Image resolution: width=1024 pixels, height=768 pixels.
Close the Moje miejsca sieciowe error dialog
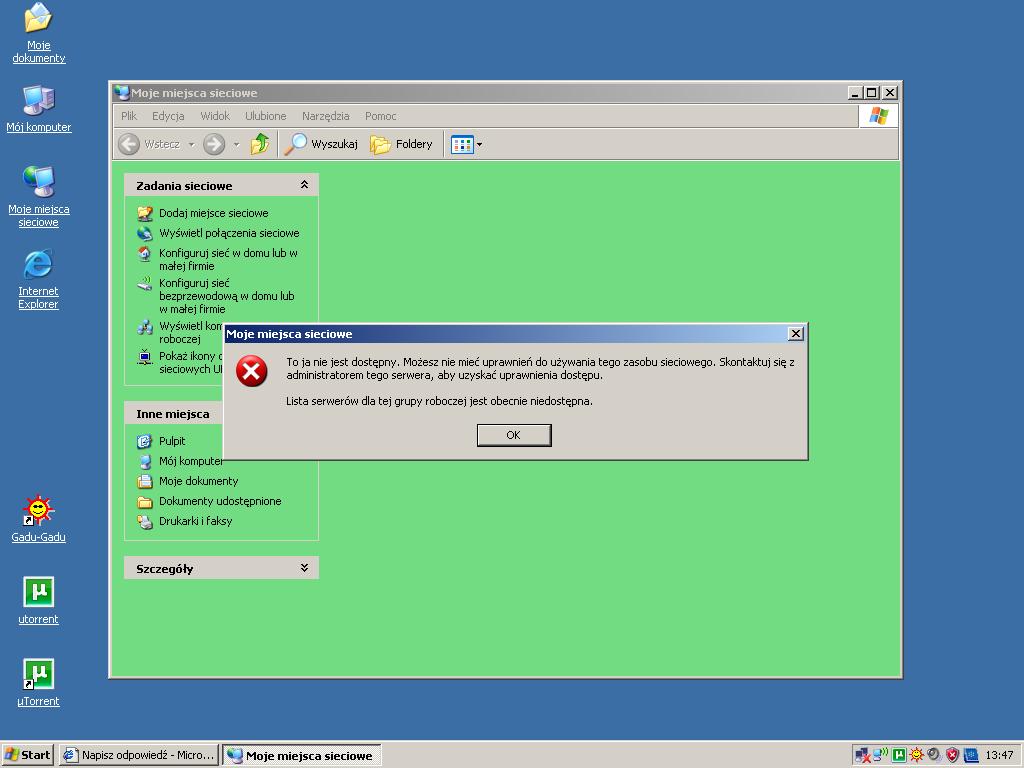point(795,334)
